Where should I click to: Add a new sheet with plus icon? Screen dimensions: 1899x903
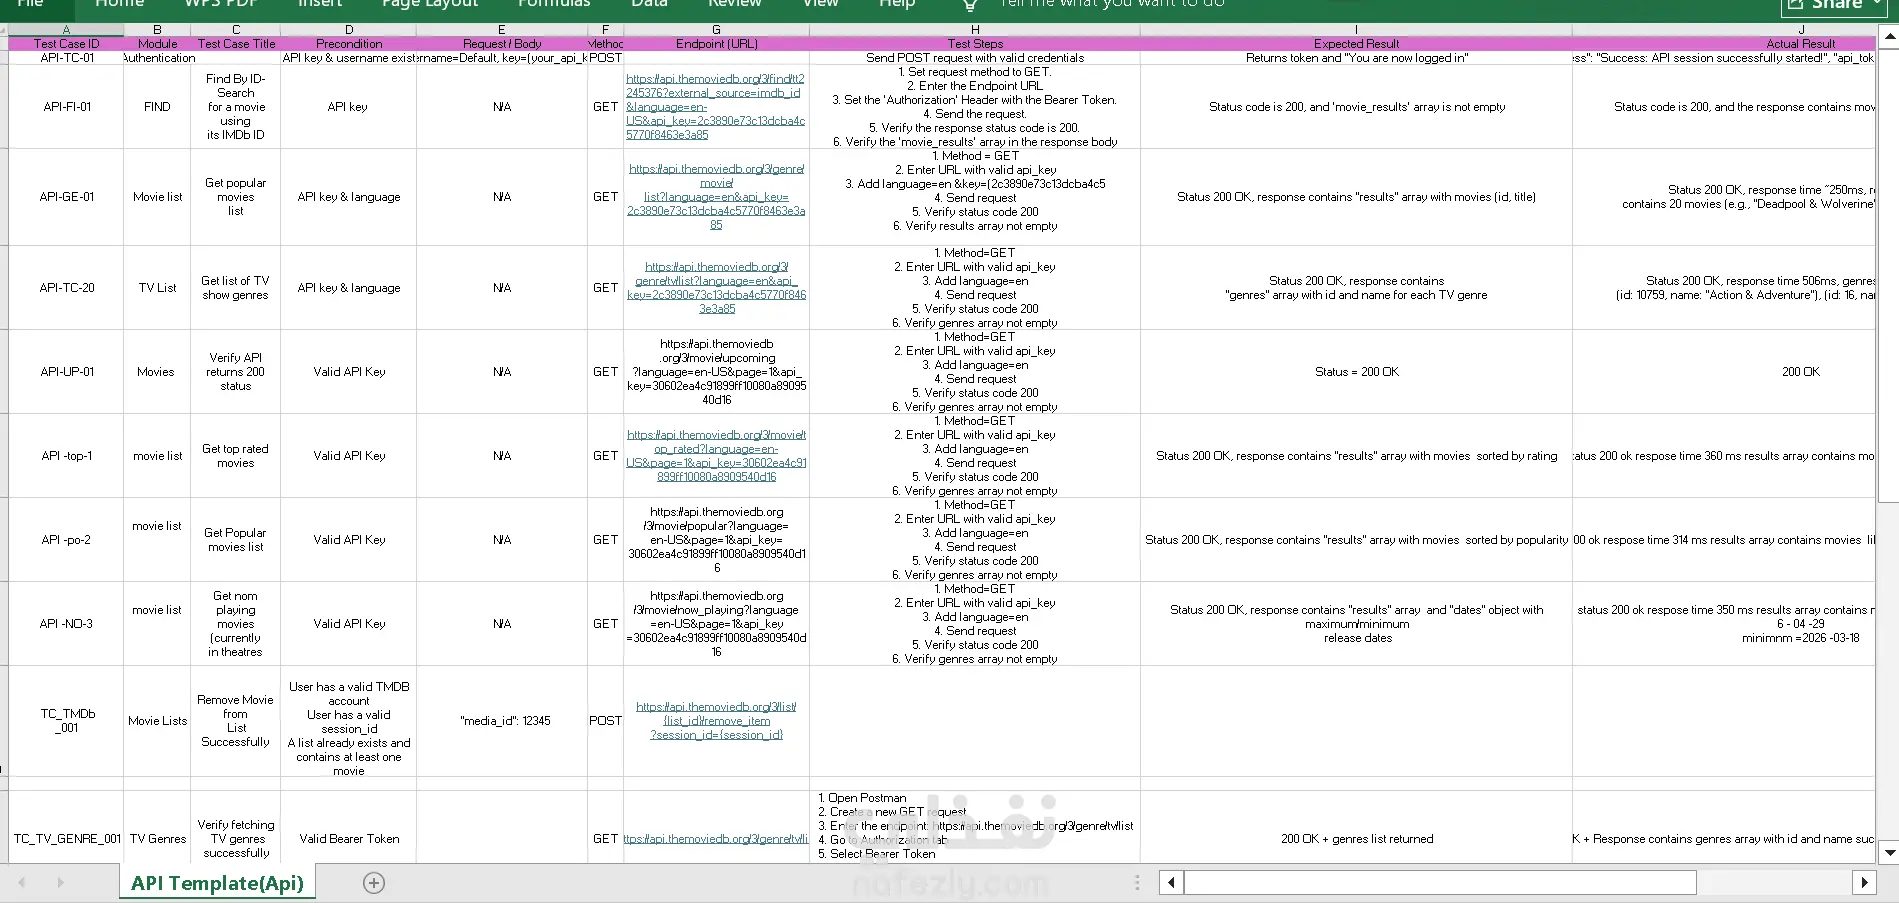coord(374,883)
